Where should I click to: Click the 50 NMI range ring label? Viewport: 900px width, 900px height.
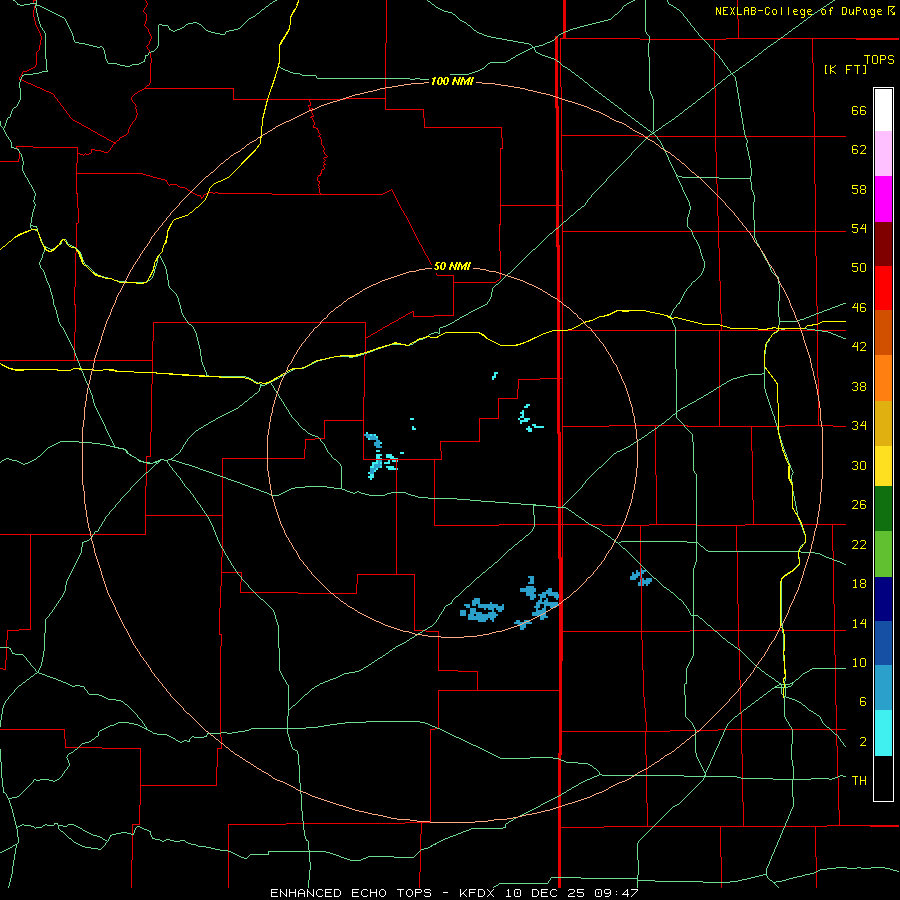[452, 266]
